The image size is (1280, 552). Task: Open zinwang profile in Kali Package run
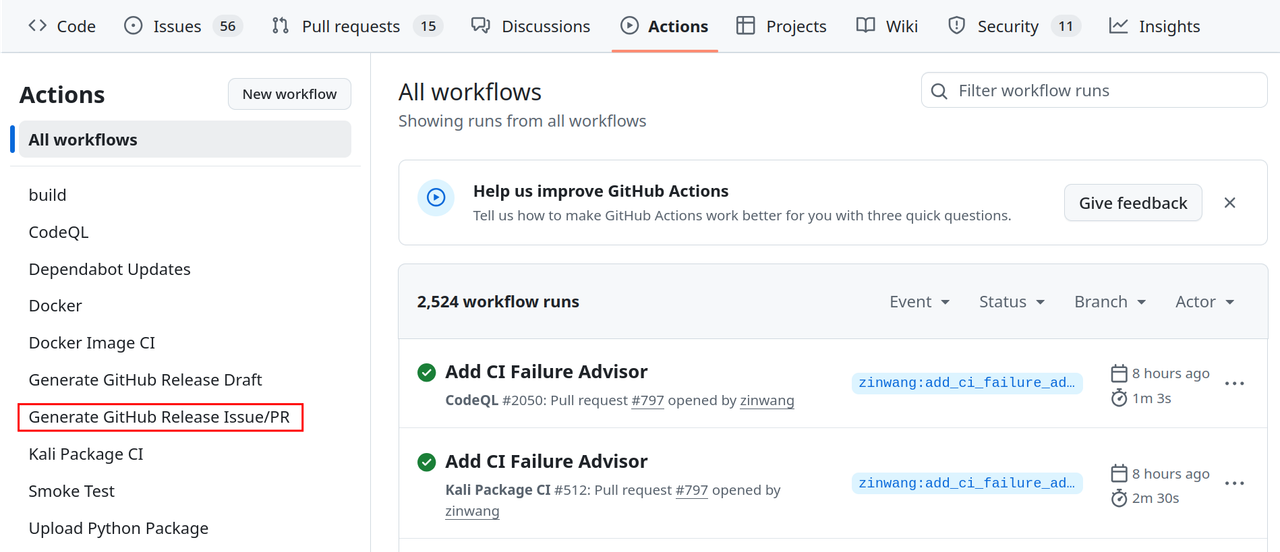click(x=472, y=511)
